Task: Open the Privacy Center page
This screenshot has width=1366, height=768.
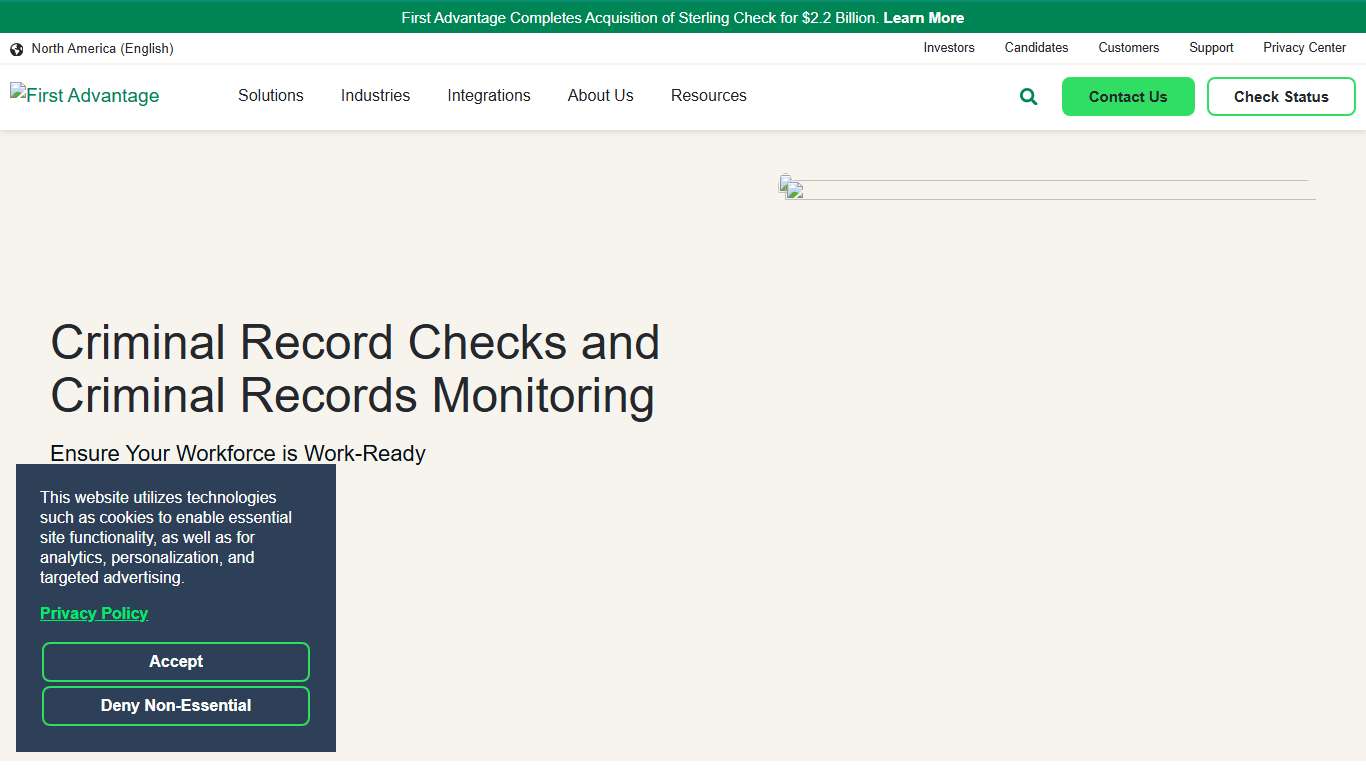Action: pos(1304,48)
